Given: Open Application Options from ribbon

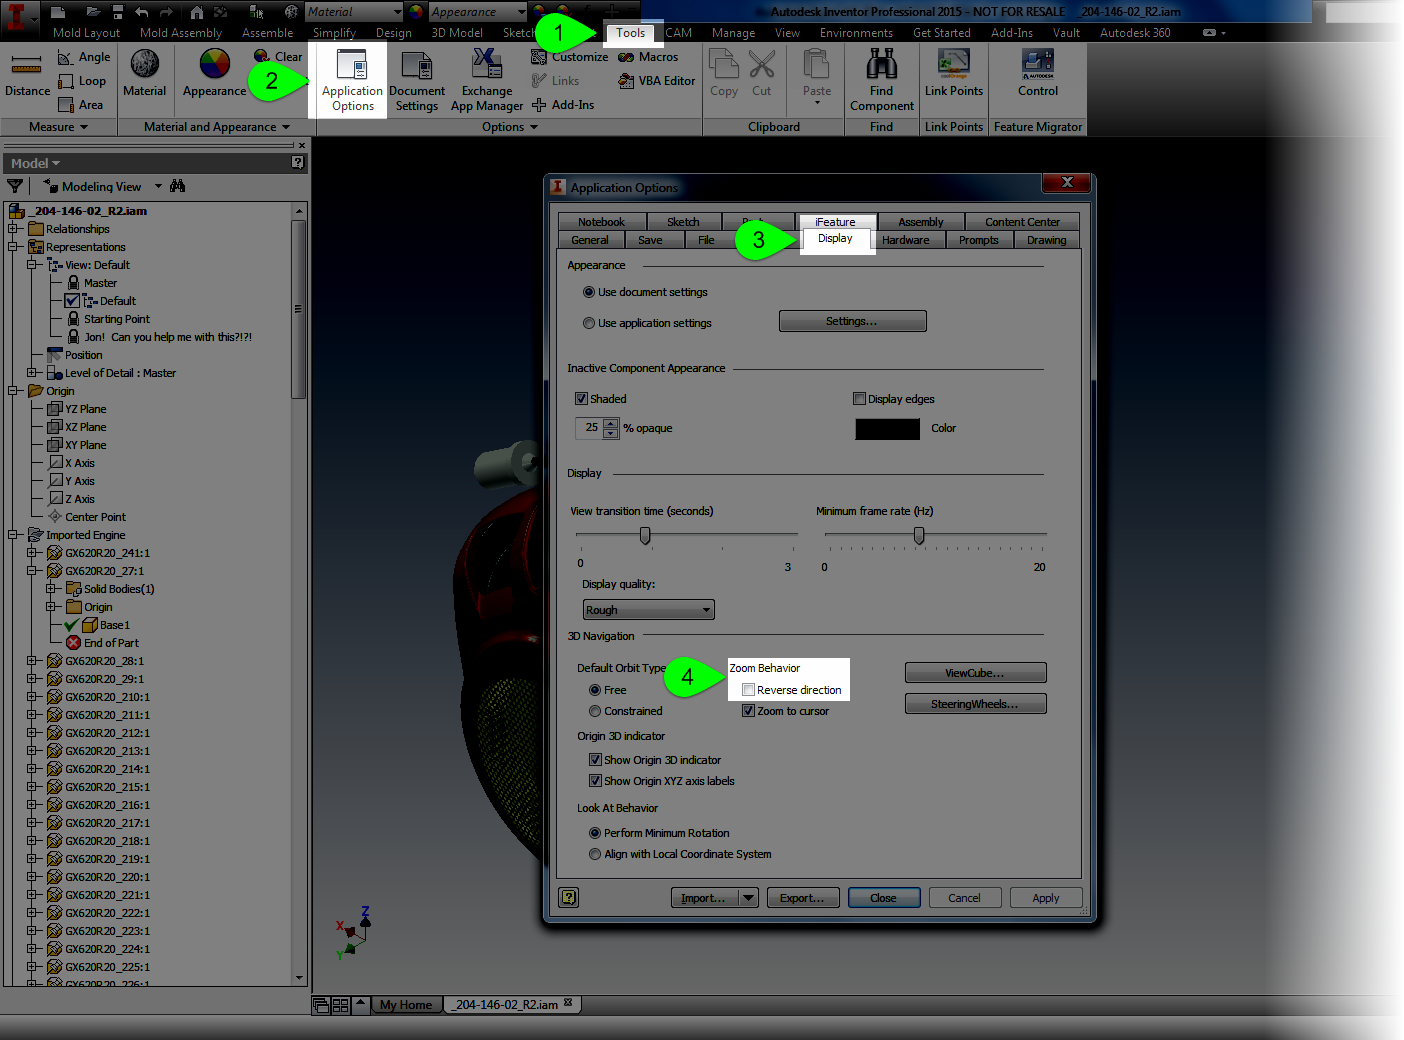Looking at the screenshot, I should coord(352,80).
